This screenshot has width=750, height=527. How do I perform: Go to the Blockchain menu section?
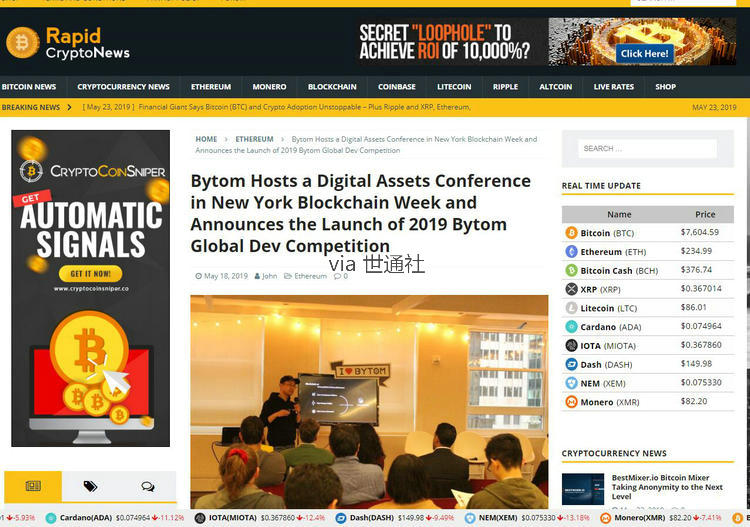click(x=332, y=87)
